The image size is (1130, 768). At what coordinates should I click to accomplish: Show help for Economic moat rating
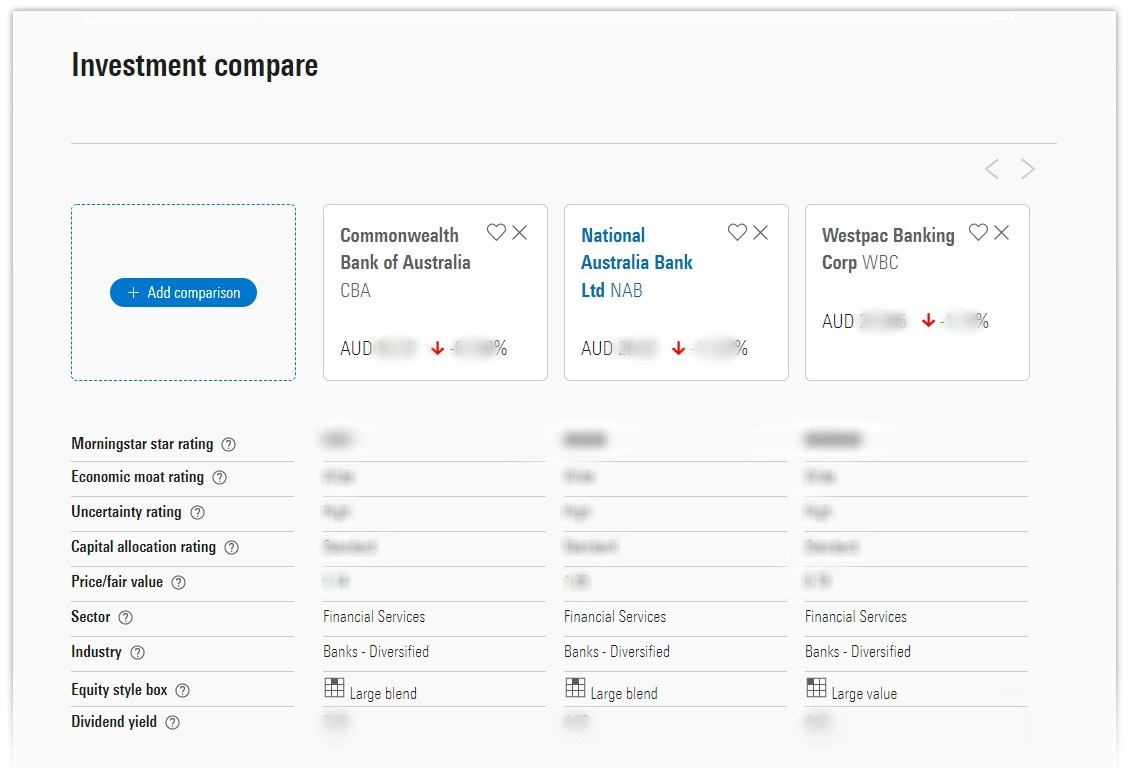tap(220, 478)
